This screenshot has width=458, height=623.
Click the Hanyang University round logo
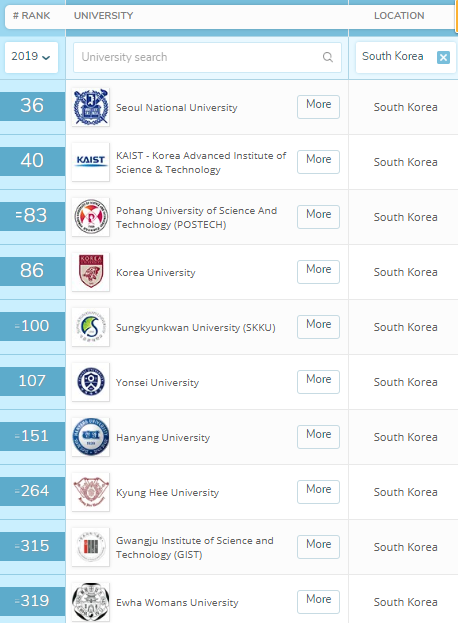pyautogui.click(x=91, y=437)
